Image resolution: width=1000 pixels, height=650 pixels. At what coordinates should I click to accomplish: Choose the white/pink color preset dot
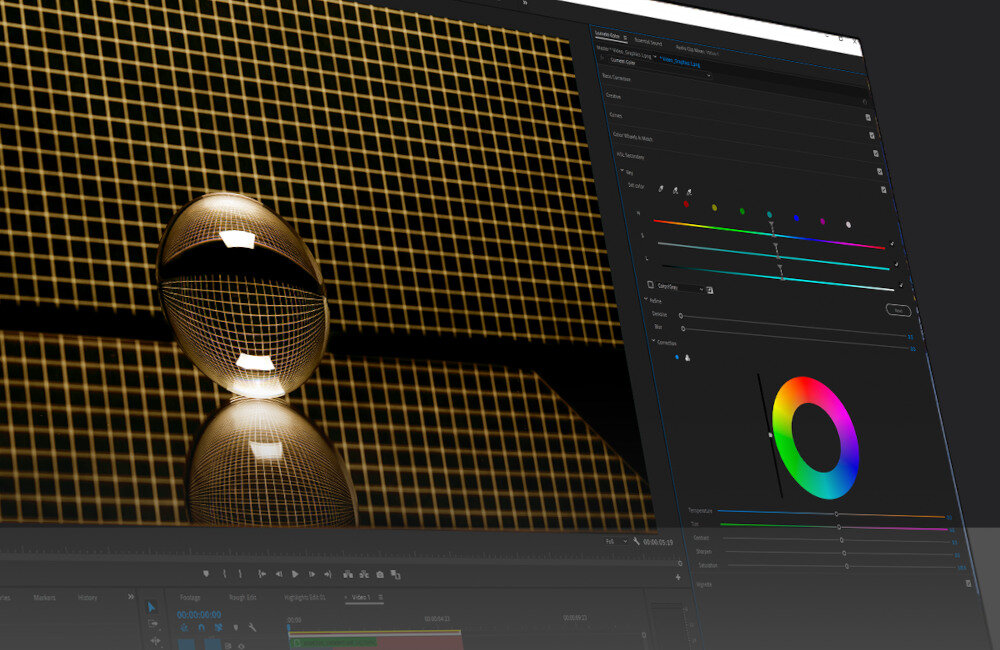coord(848,225)
